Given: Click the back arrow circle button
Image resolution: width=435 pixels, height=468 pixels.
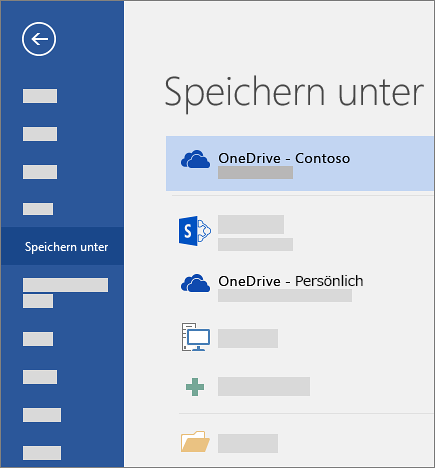Looking at the screenshot, I should click(x=39, y=39).
